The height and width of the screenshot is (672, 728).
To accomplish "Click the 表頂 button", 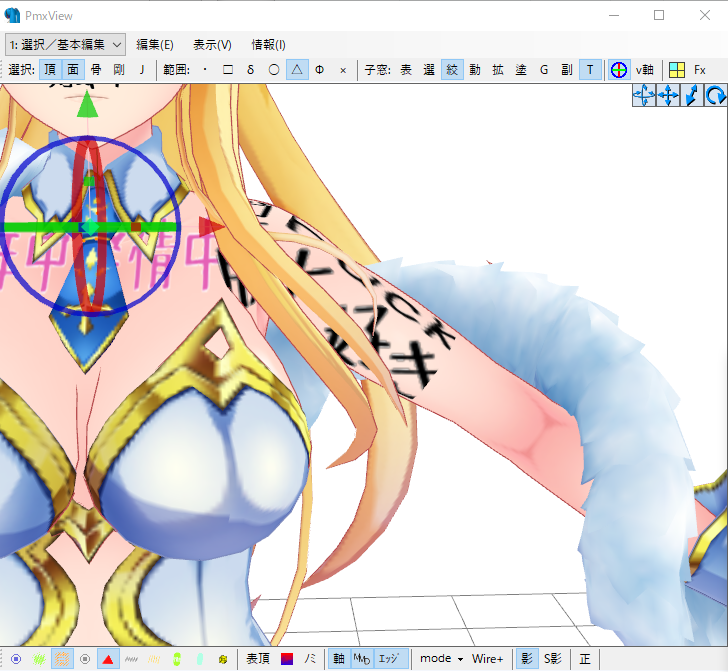I will coord(258,659).
